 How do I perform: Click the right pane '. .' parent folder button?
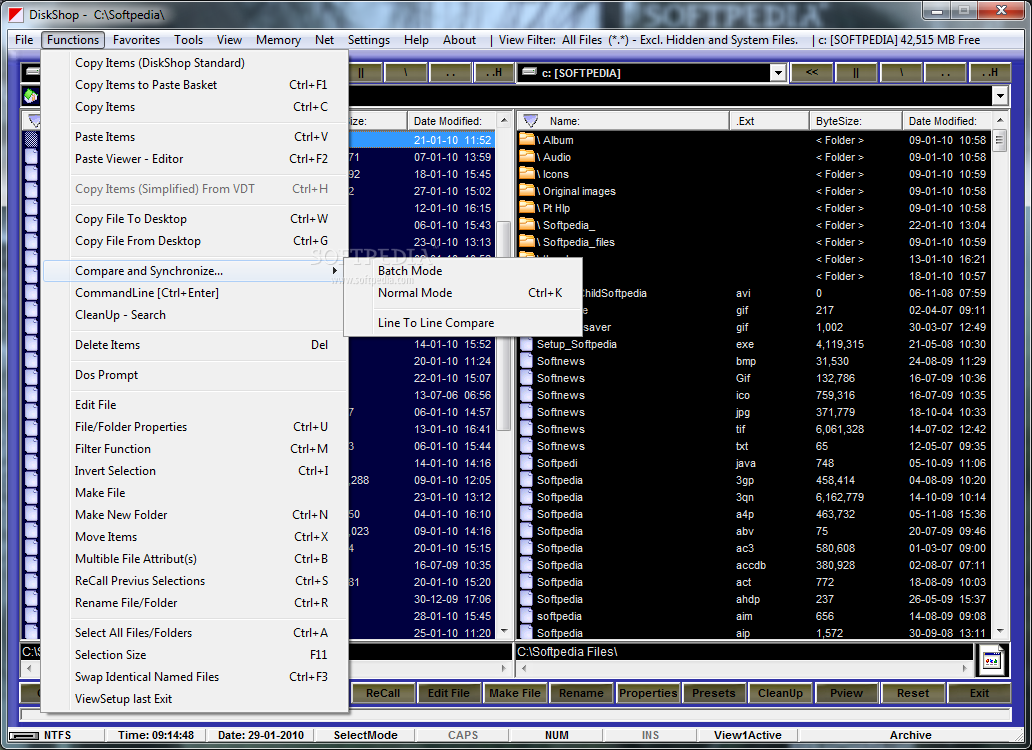tap(945, 72)
